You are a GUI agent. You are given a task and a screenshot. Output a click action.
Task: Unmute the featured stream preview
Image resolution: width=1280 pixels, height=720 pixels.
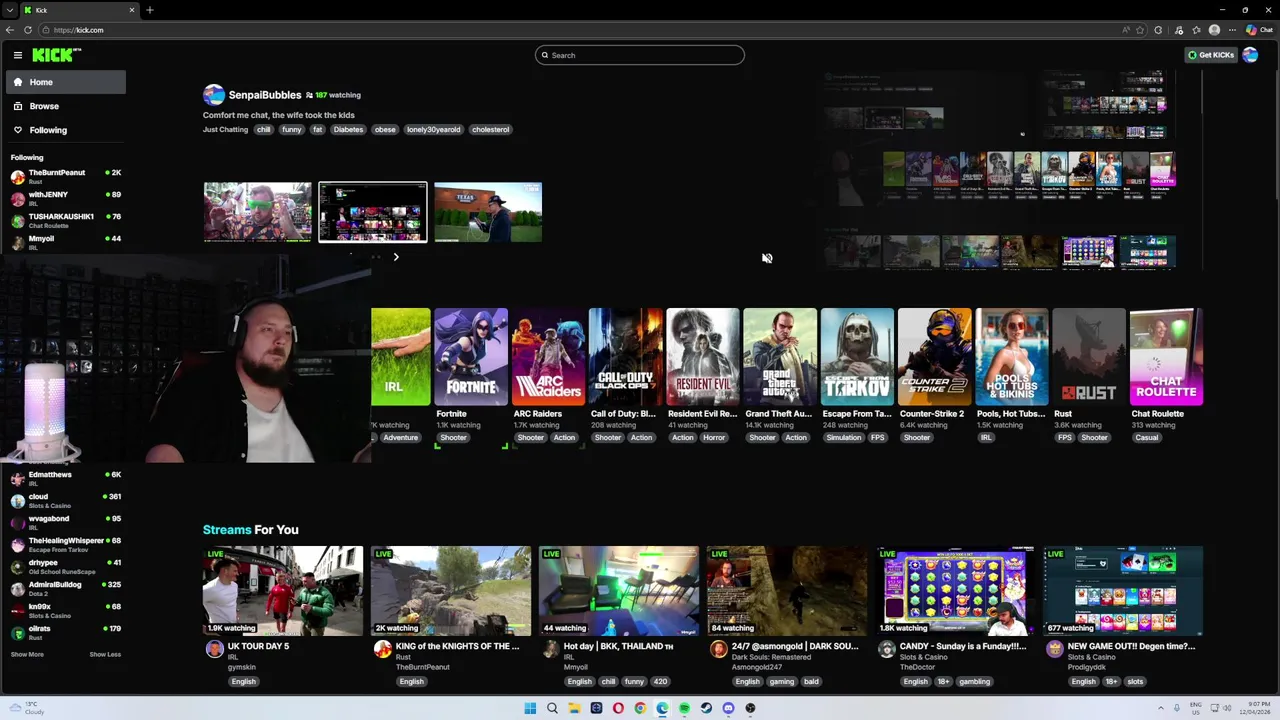[767, 258]
